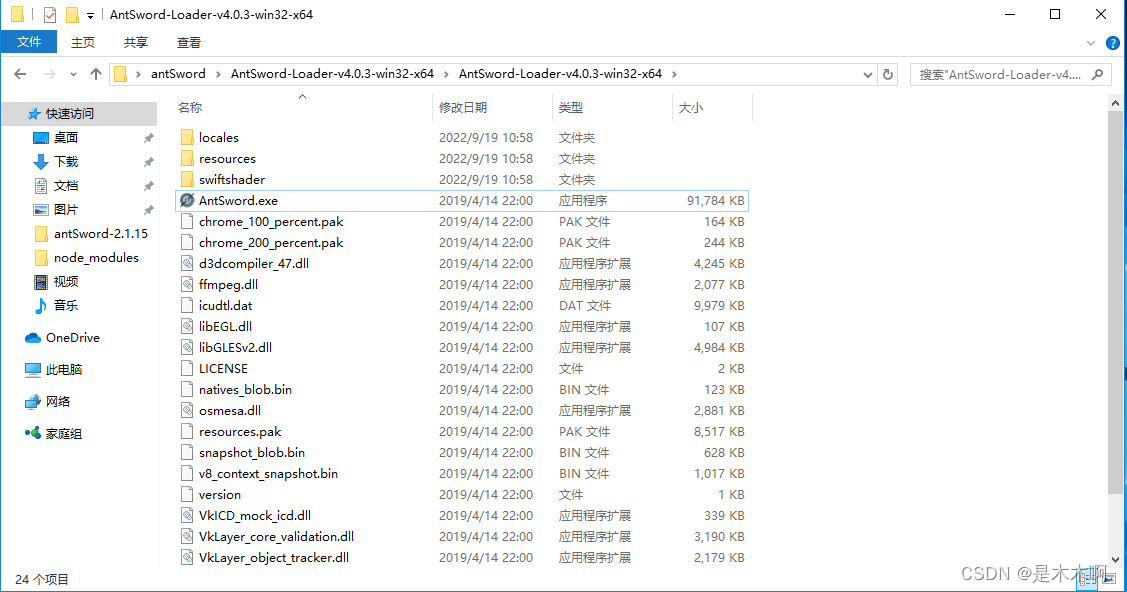
Task: Refresh the current folder view
Action: click(x=888, y=74)
